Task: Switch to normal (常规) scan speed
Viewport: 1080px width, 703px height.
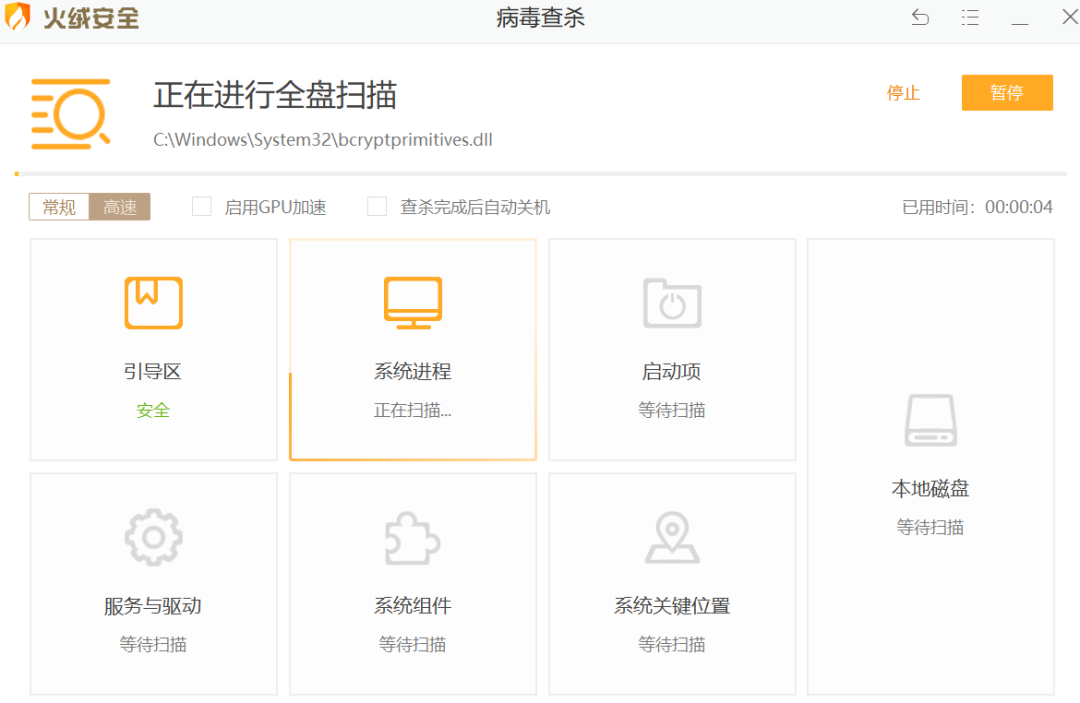Action: [59, 207]
